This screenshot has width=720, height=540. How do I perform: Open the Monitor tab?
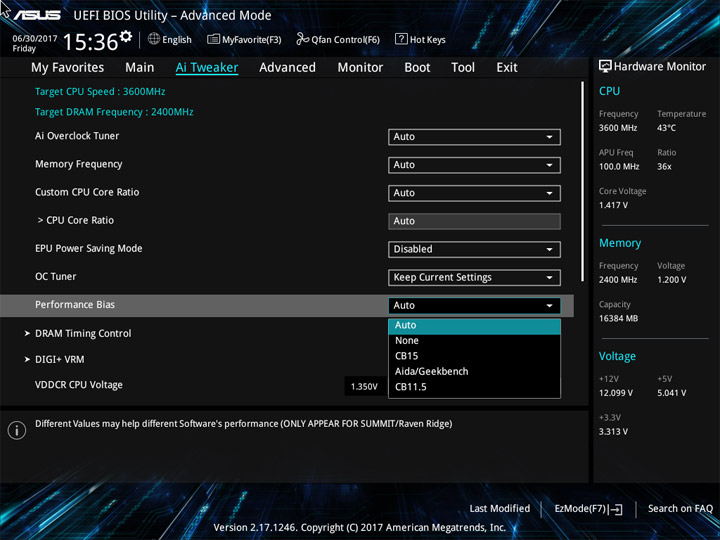360,68
